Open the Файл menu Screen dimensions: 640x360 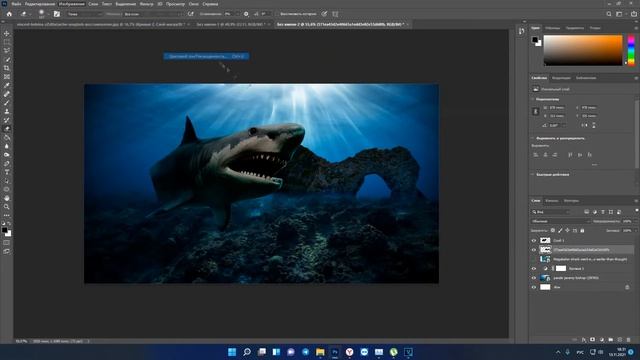[x=16, y=4]
